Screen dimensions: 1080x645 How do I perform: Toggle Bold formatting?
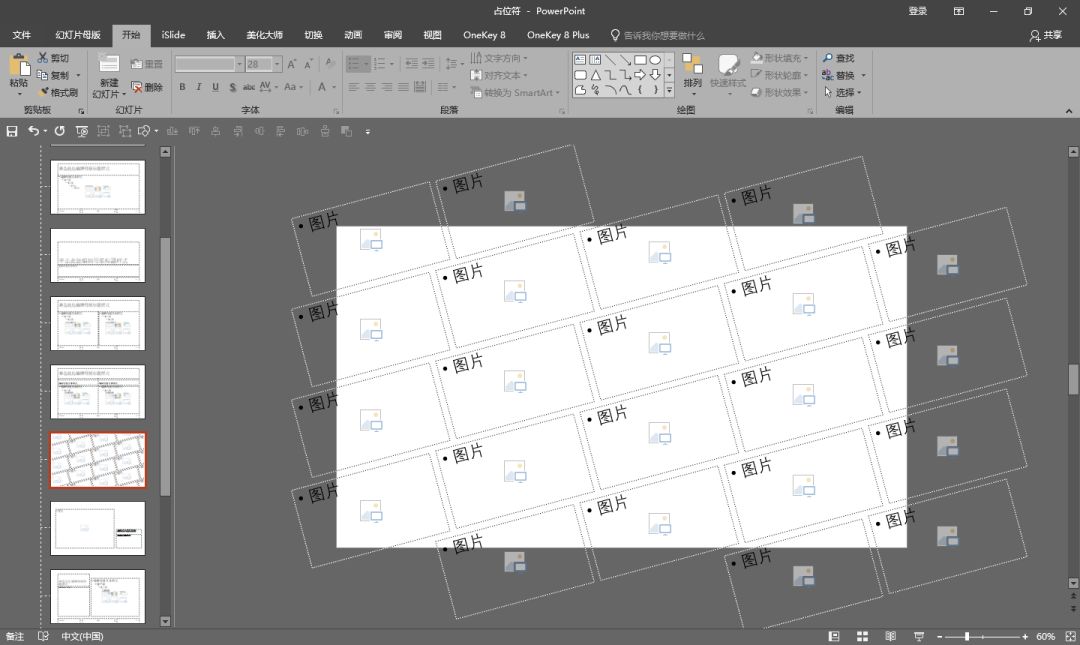(182, 87)
